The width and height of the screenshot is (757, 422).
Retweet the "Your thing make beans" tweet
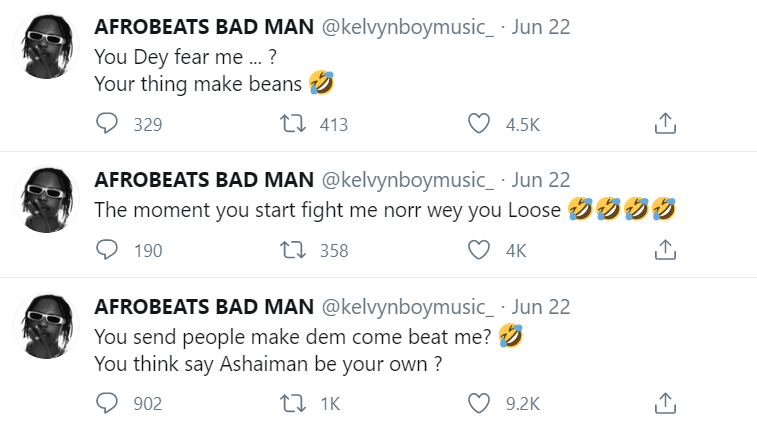pos(294,124)
